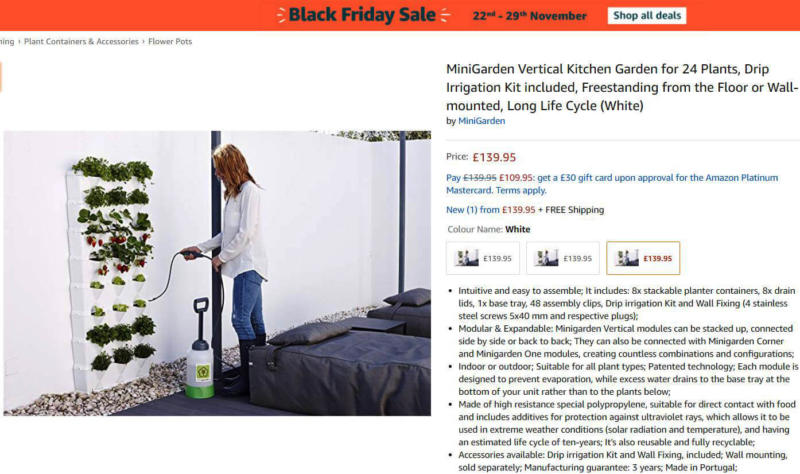Click the red £139.95 price value
The width and height of the screenshot is (800, 474).
(494, 157)
